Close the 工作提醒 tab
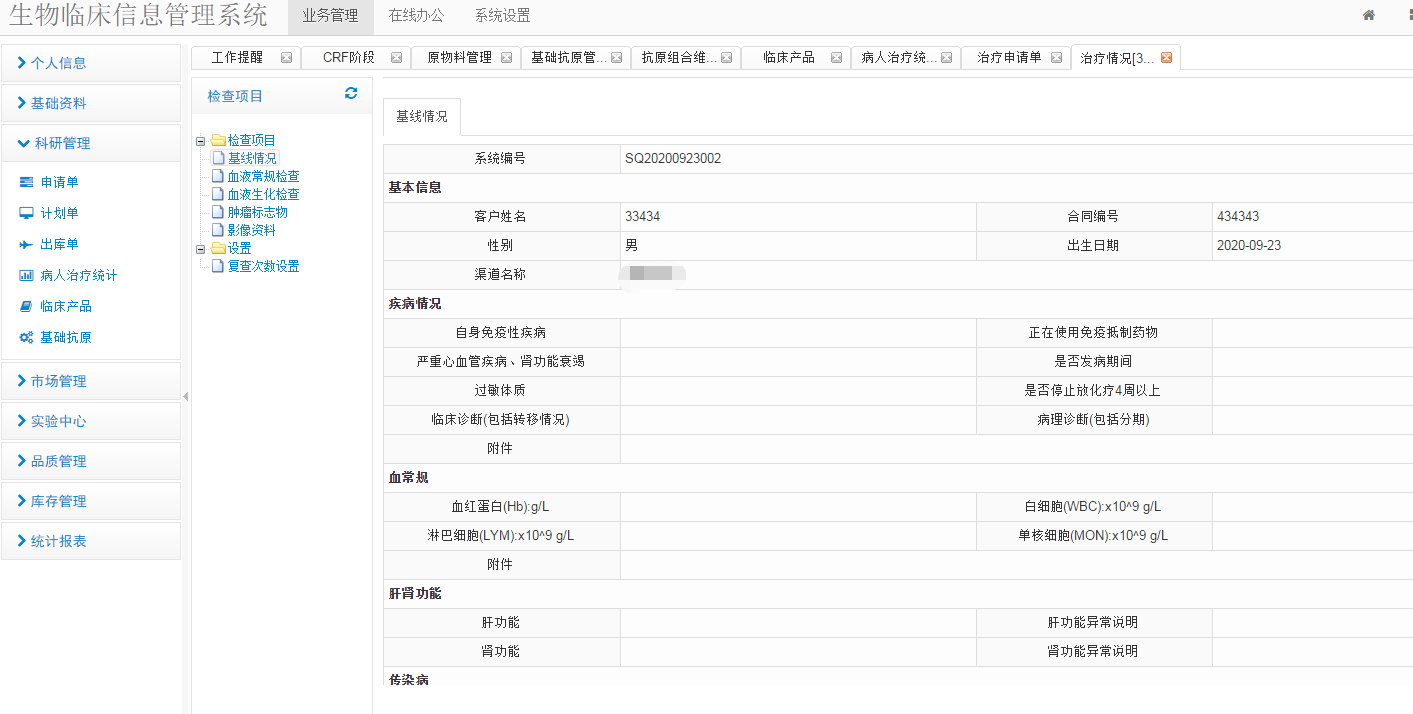 click(x=287, y=58)
